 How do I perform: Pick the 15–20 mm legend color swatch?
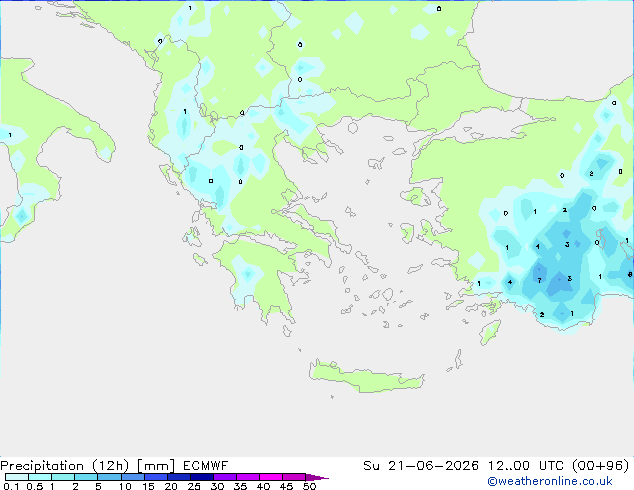[156, 477]
